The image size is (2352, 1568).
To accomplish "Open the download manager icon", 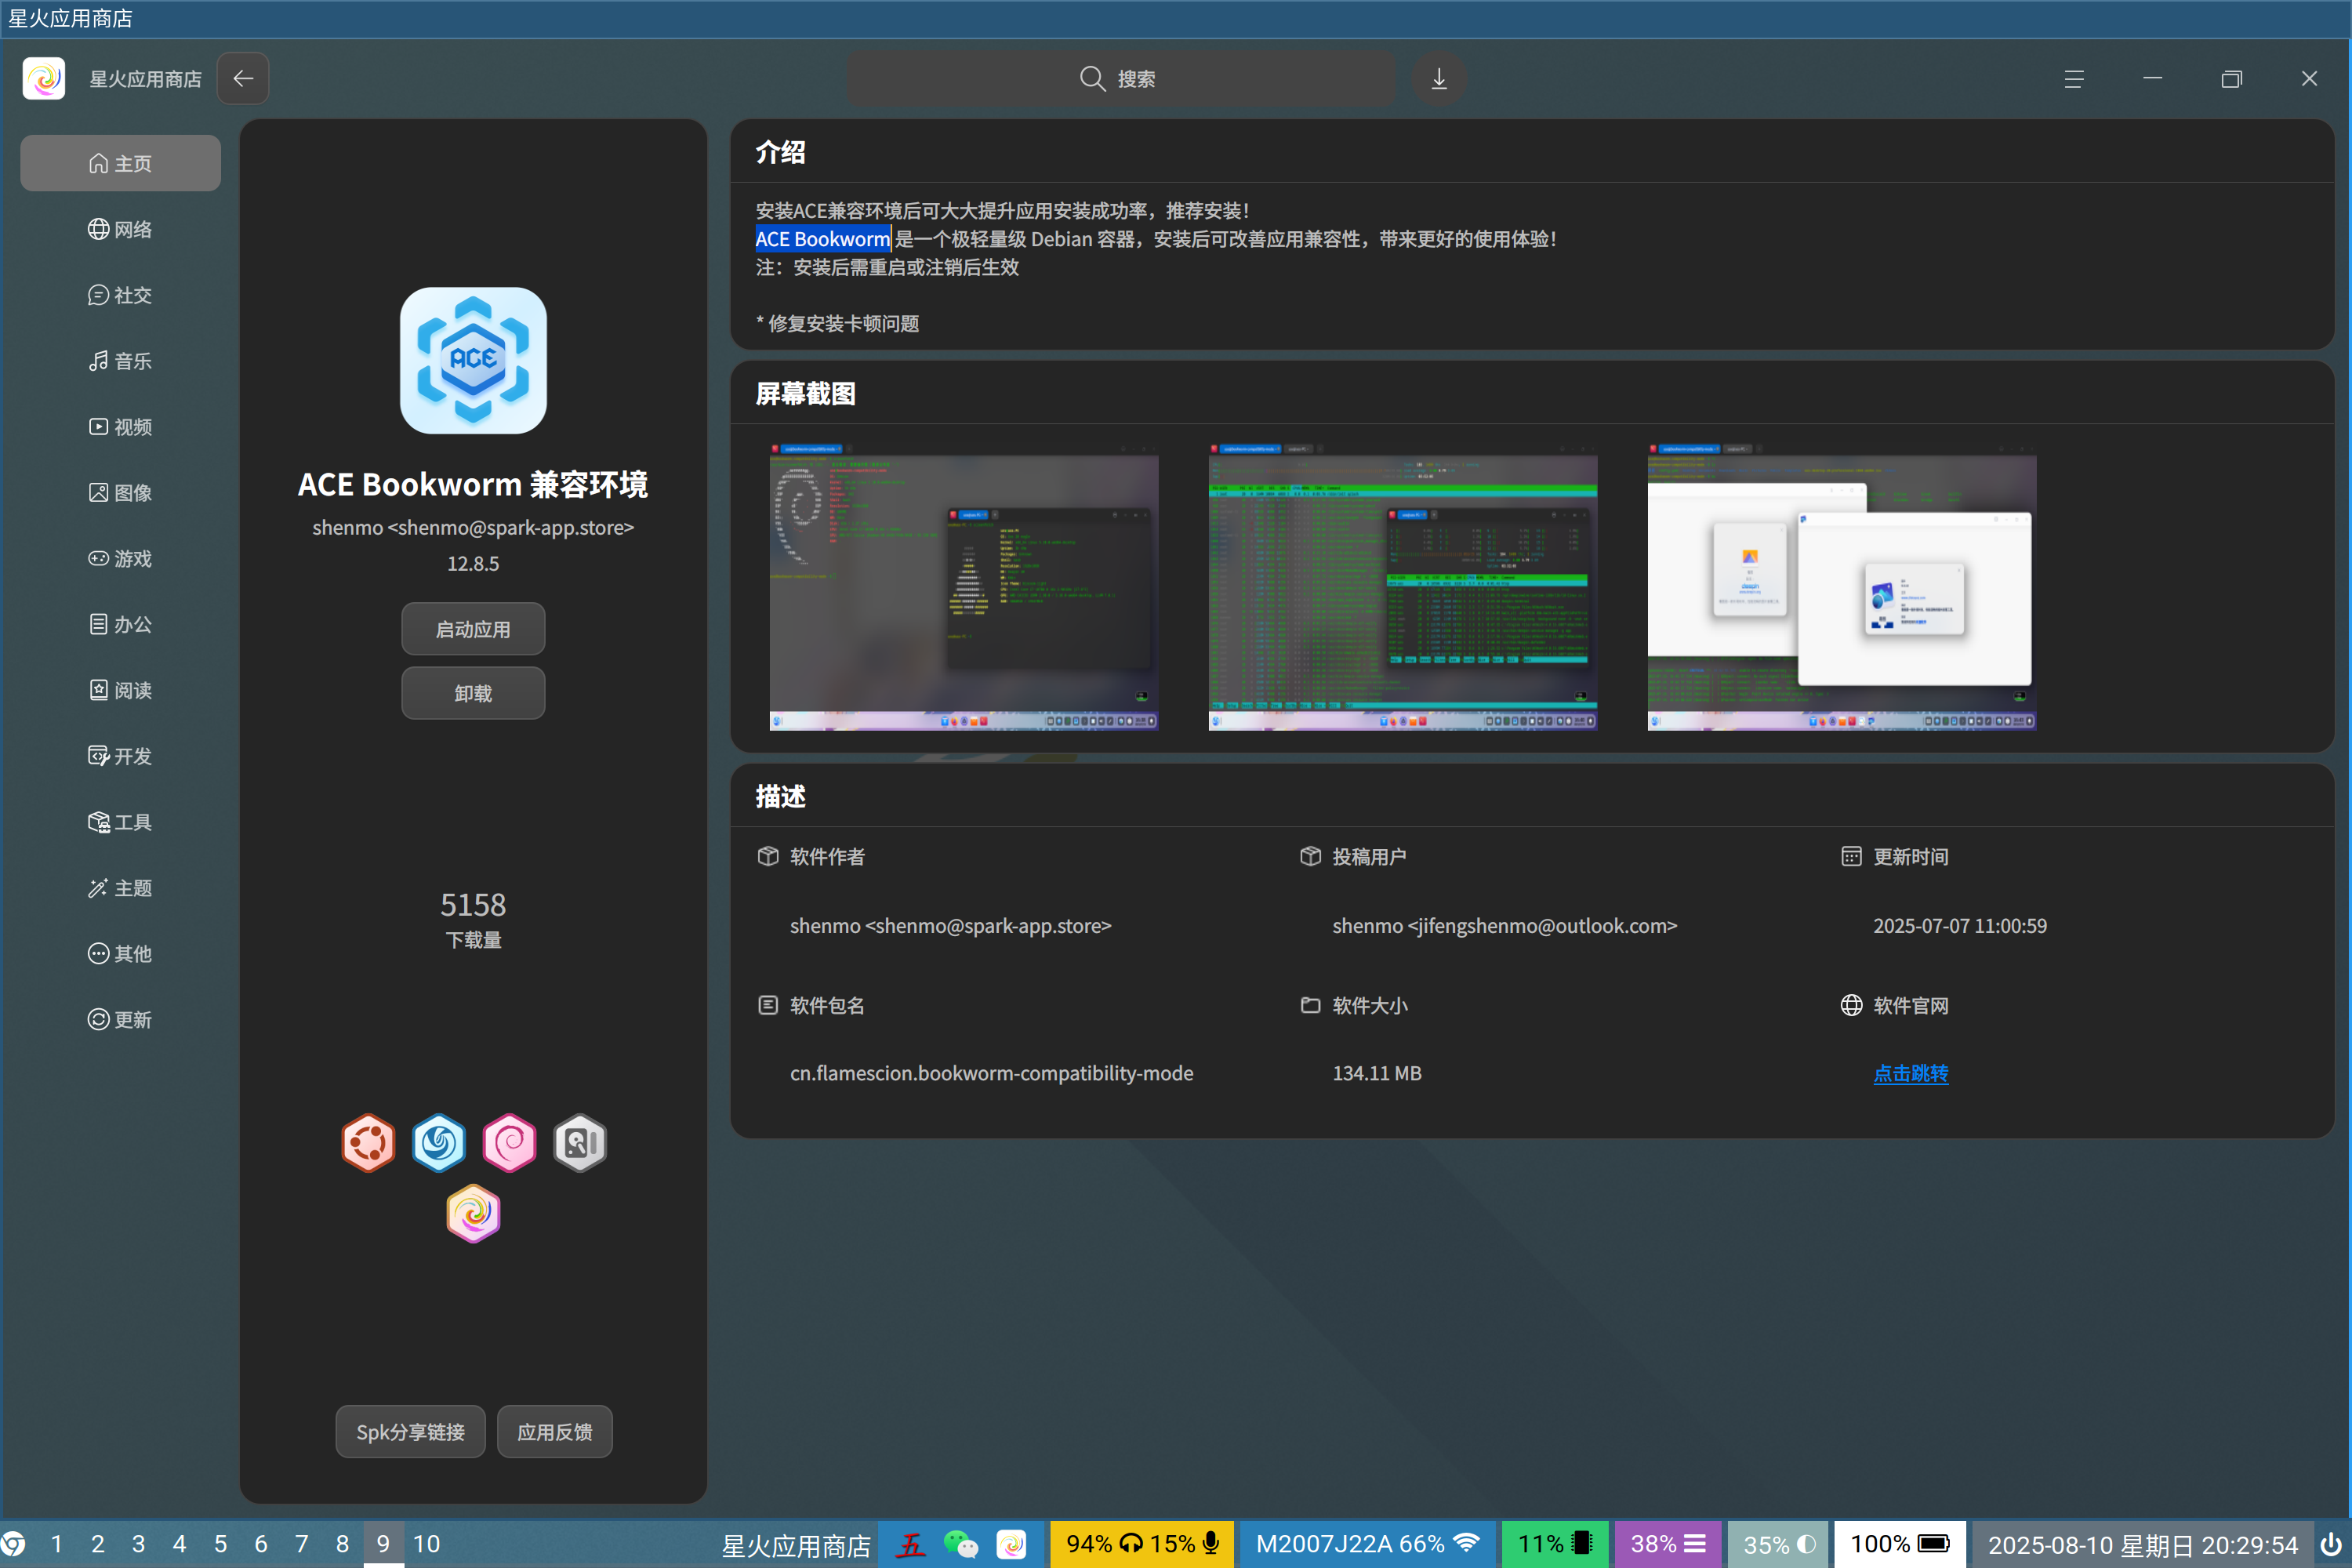I will point(1438,78).
